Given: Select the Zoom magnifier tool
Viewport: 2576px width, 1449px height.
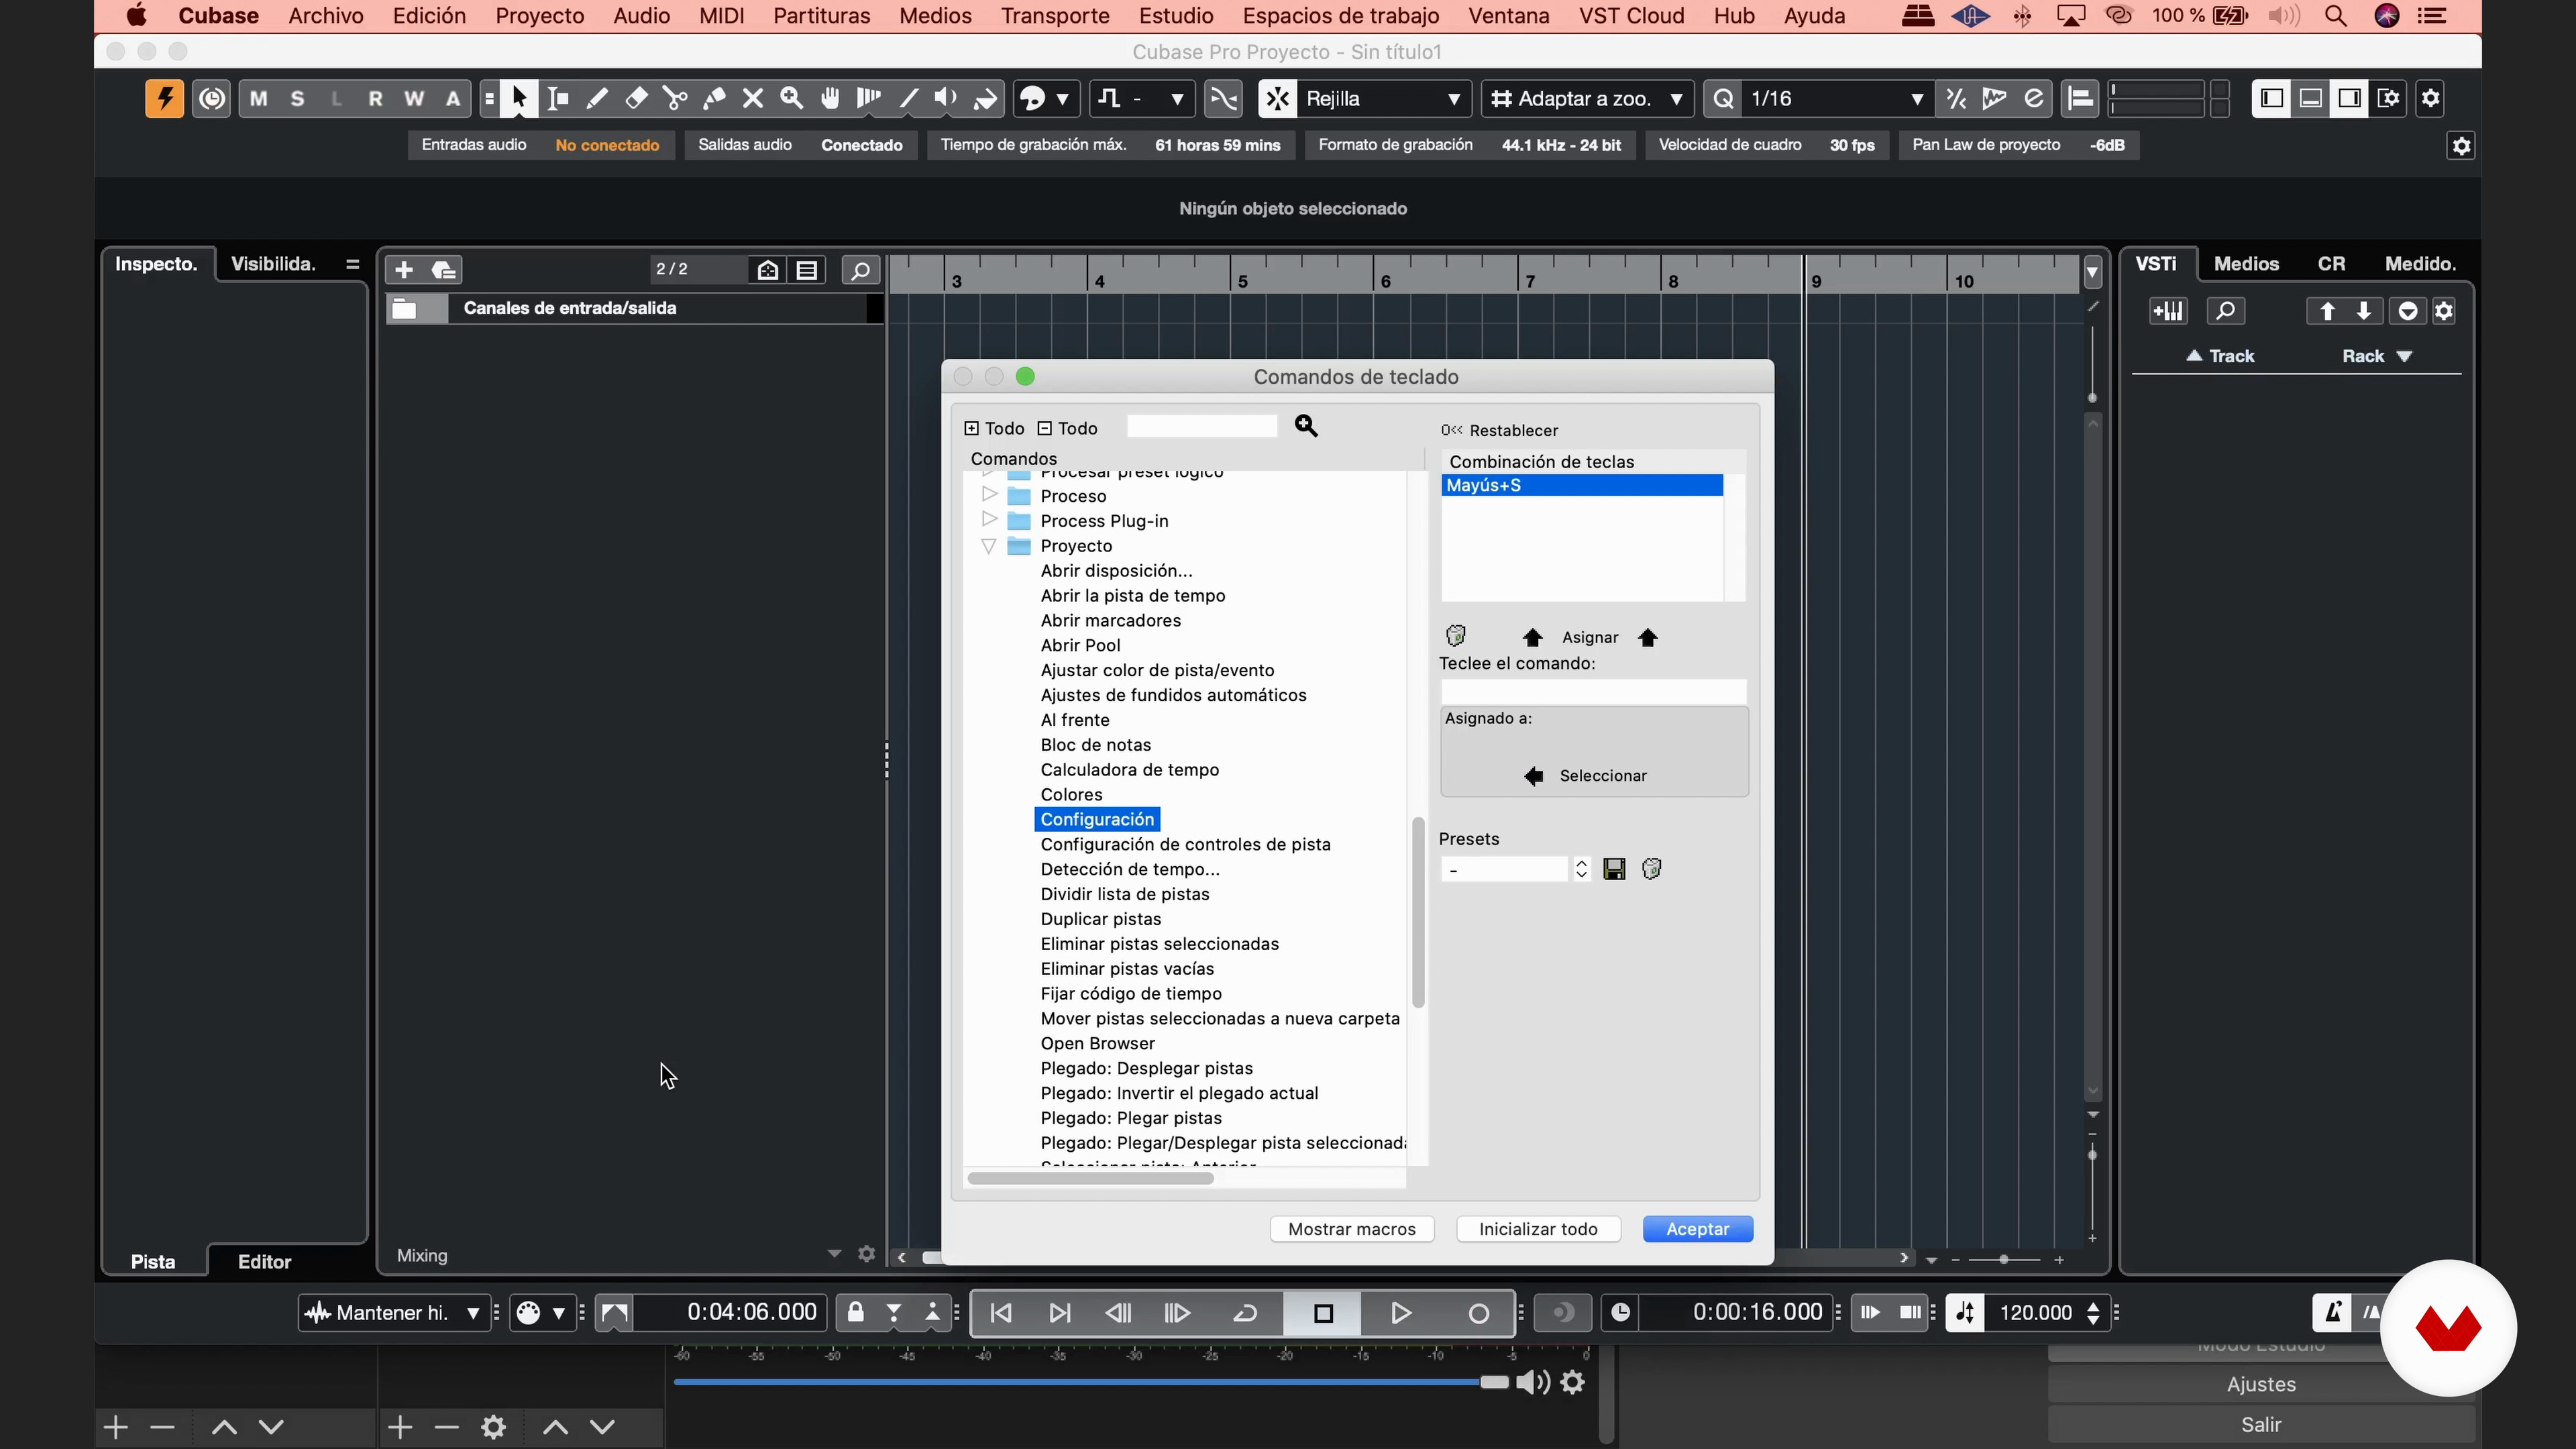Looking at the screenshot, I should click(x=792, y=98).
